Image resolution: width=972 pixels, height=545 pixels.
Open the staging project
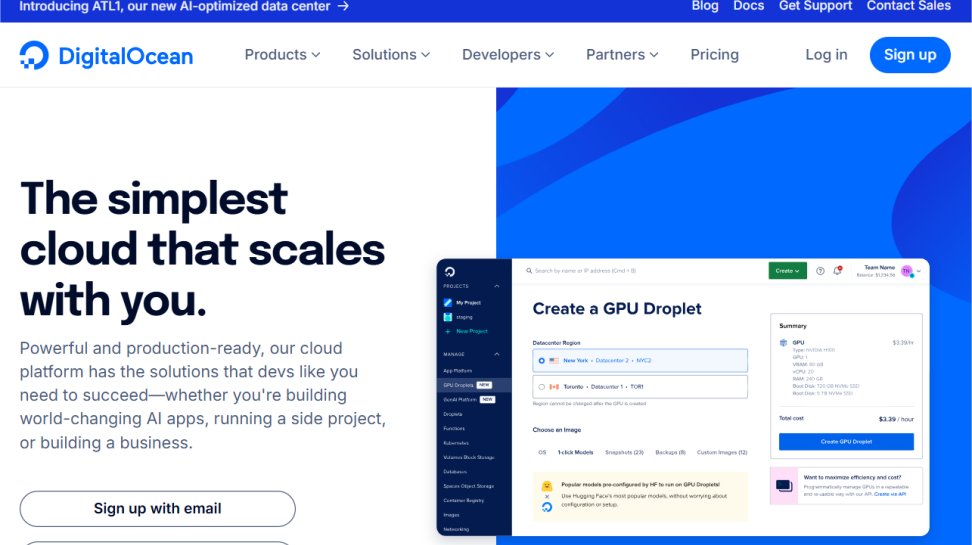point(464,317)
